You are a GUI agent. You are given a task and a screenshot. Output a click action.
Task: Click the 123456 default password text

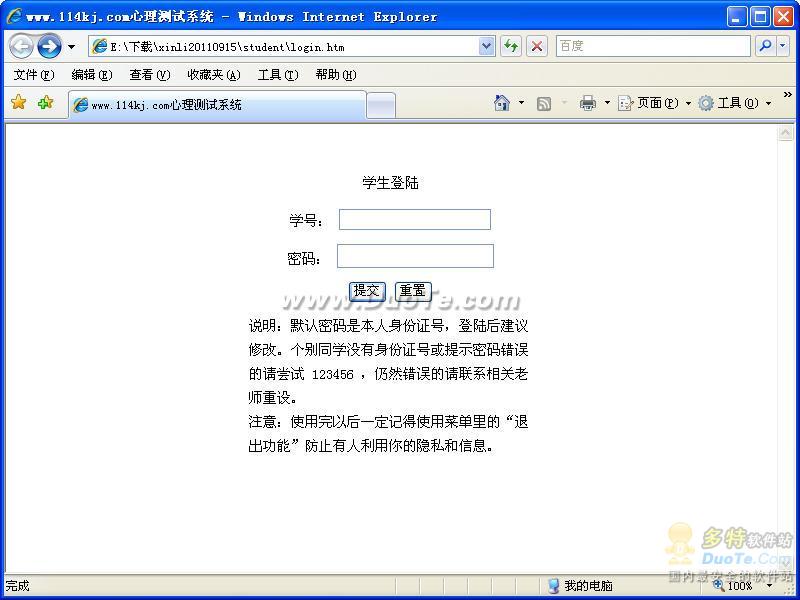click(333, 374)
